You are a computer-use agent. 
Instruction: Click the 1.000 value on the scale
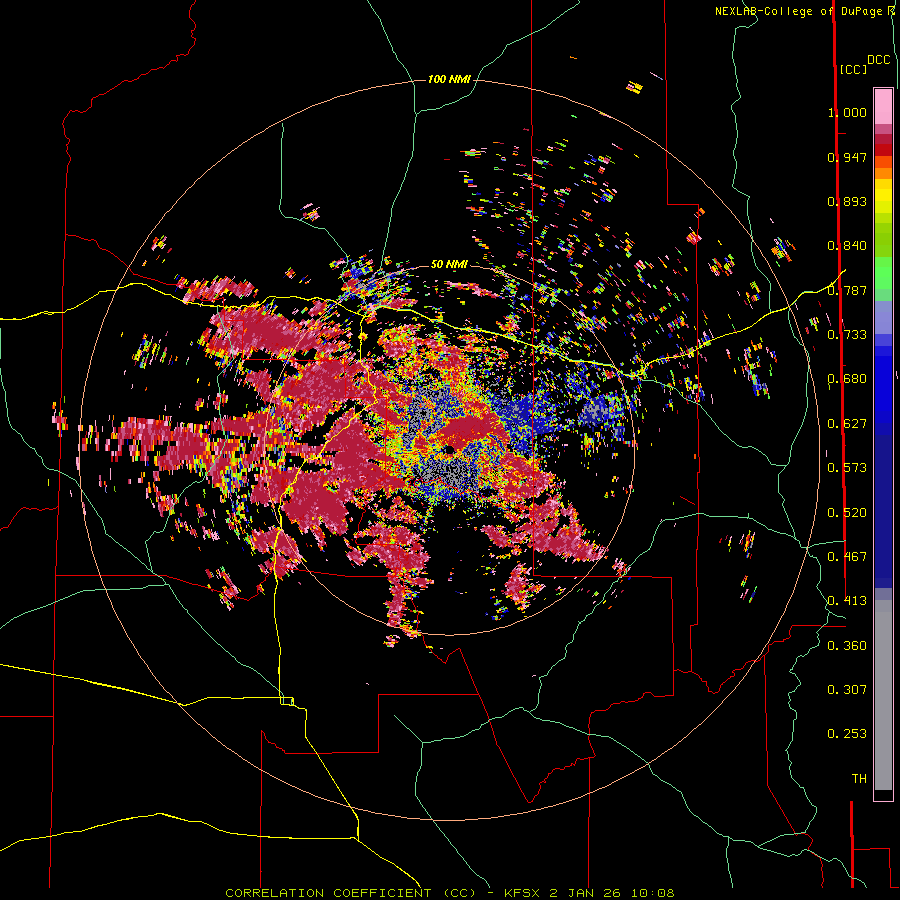(847, 112)
